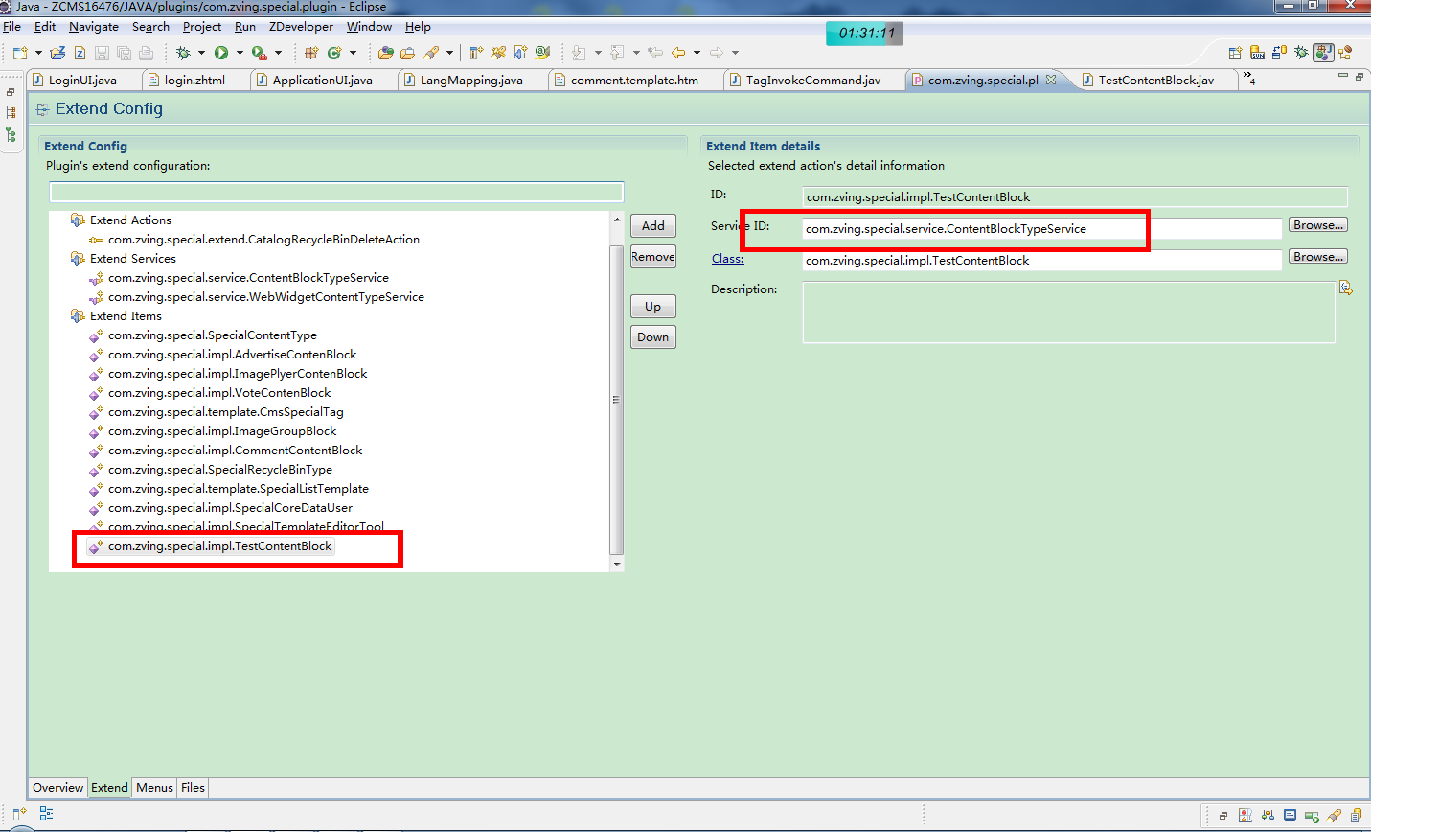Open the Debug perspective at top right
1431x832 pixels.
click(x=1300, y=52)
